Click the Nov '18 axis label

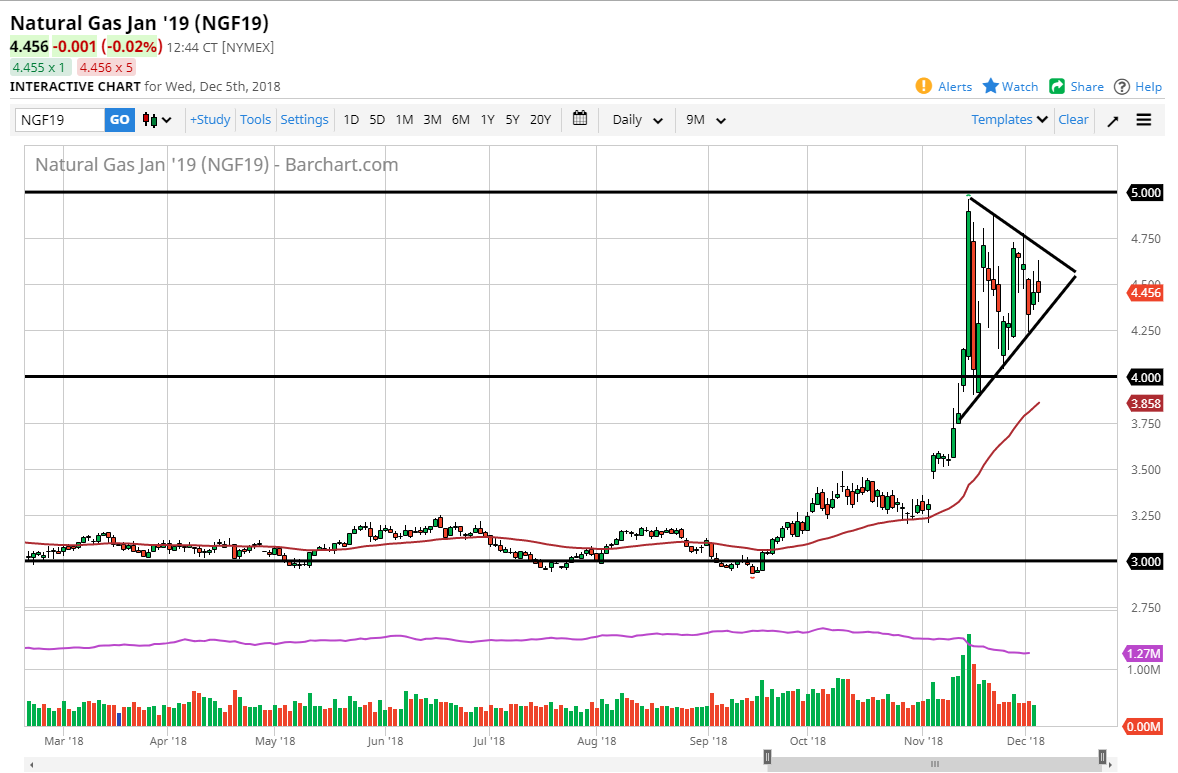[x=923, y=741]
